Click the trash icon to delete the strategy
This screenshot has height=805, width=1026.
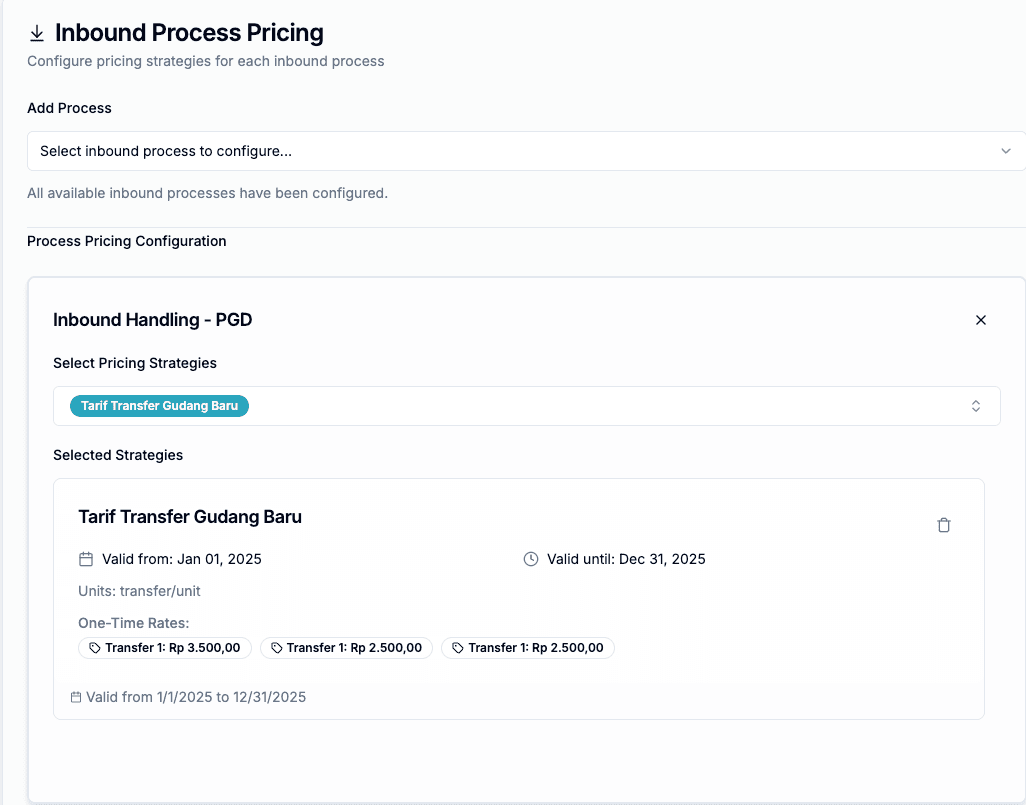tap(943, 524)
